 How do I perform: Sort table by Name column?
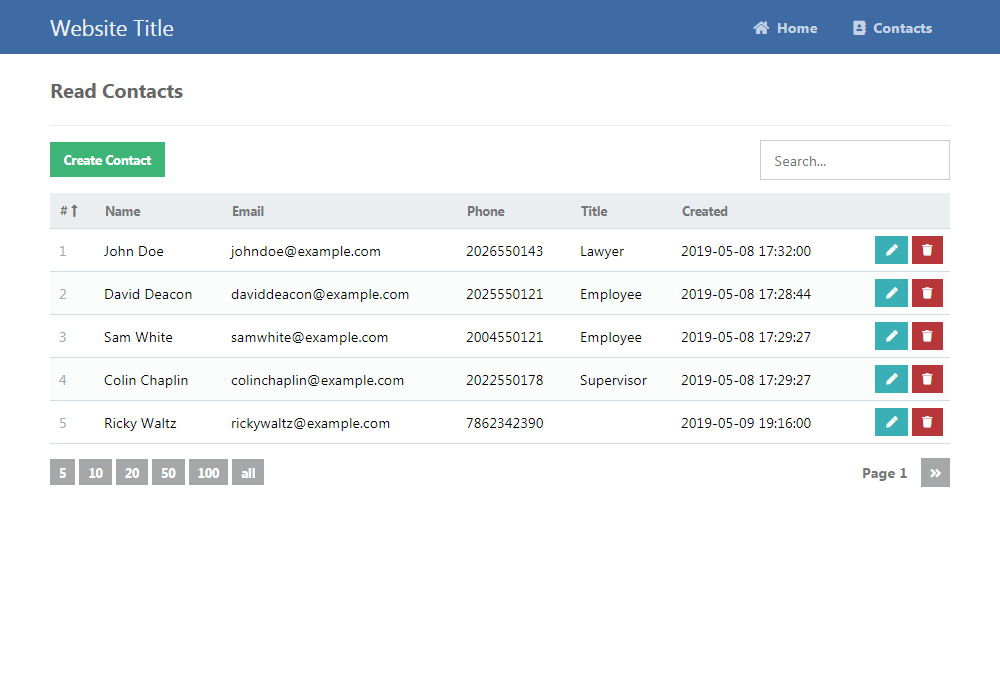click(x=122, y=211)
